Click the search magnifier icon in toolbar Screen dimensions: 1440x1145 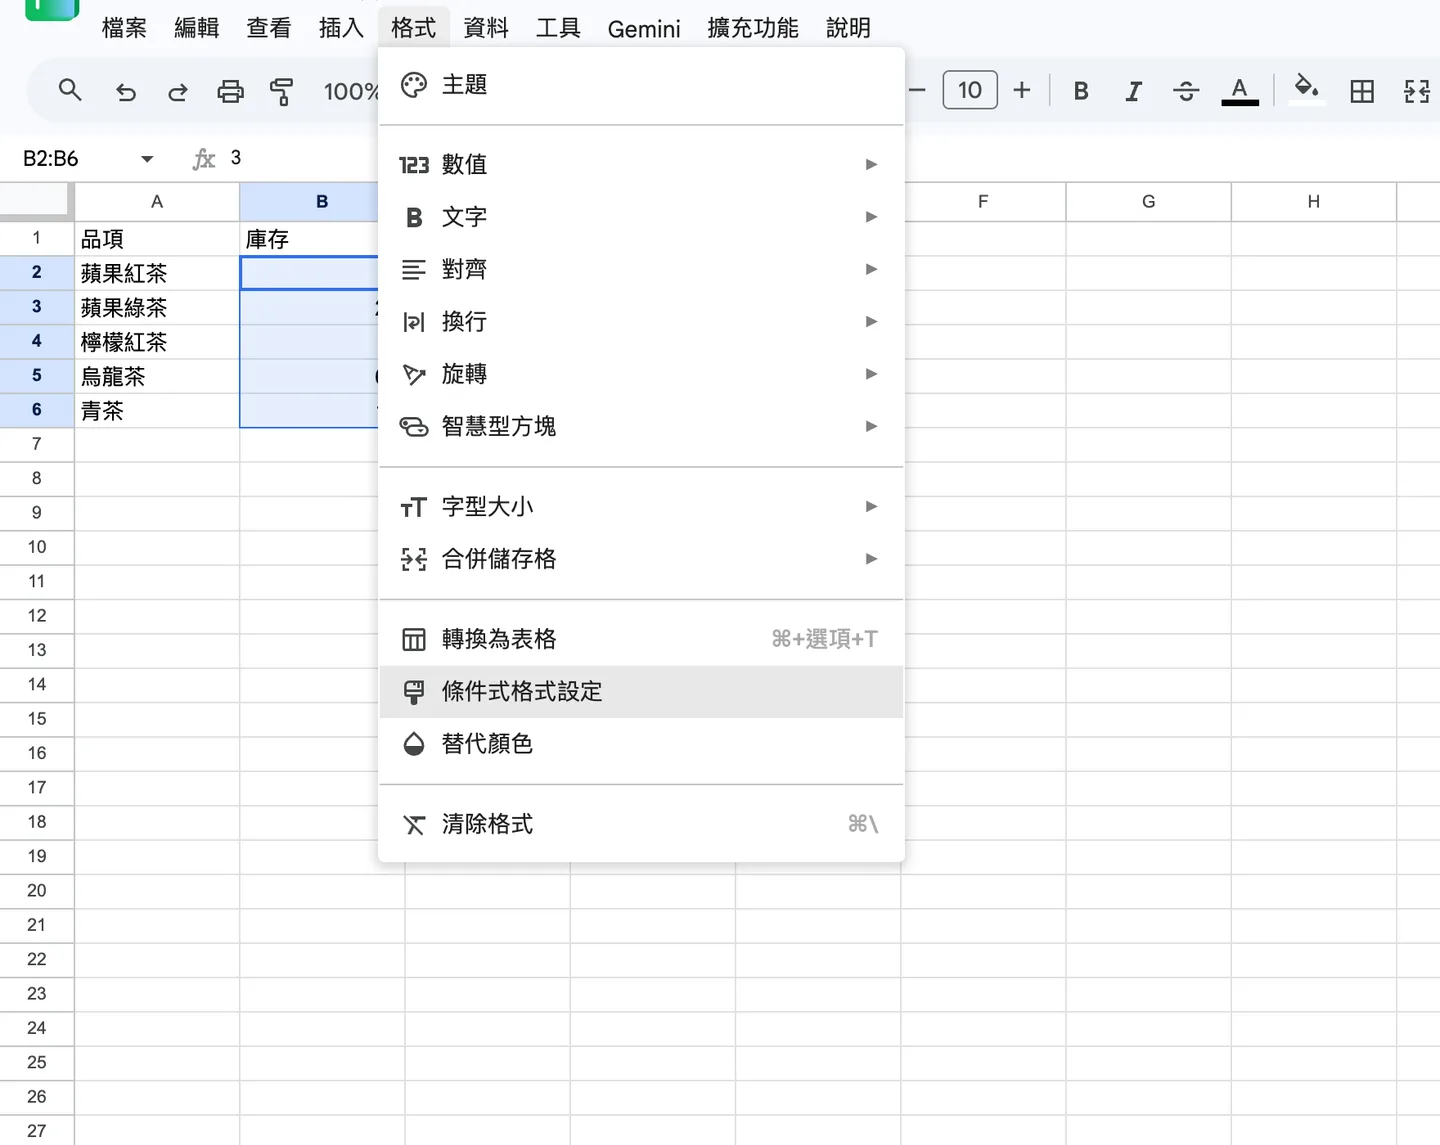[x=70, y=91]
